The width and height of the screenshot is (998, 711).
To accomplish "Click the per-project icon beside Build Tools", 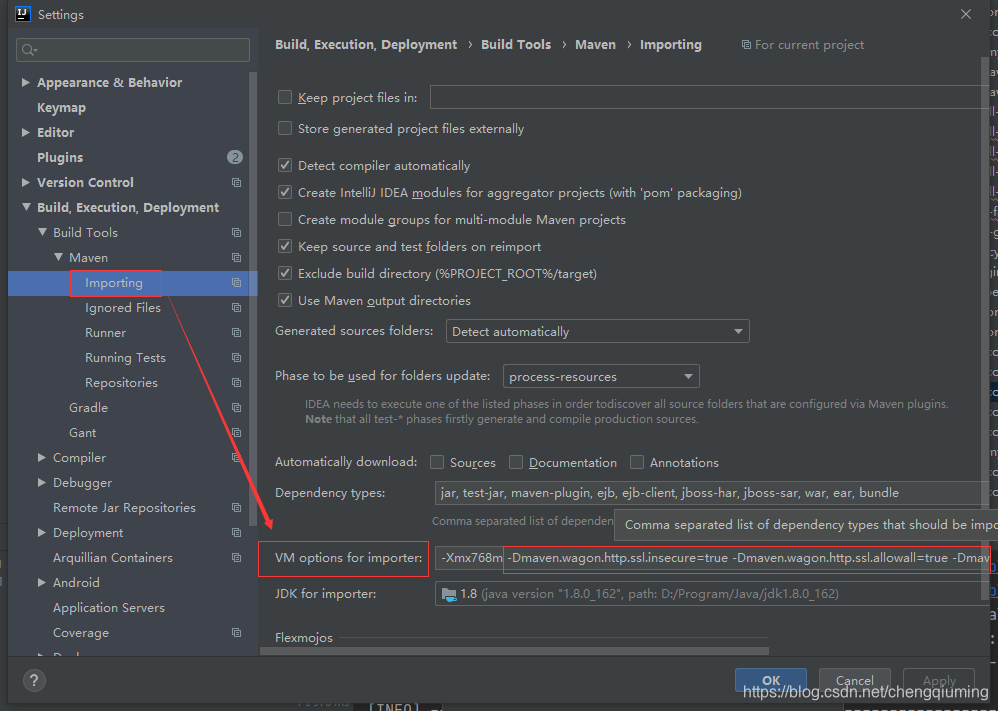I will pos(236,233).
